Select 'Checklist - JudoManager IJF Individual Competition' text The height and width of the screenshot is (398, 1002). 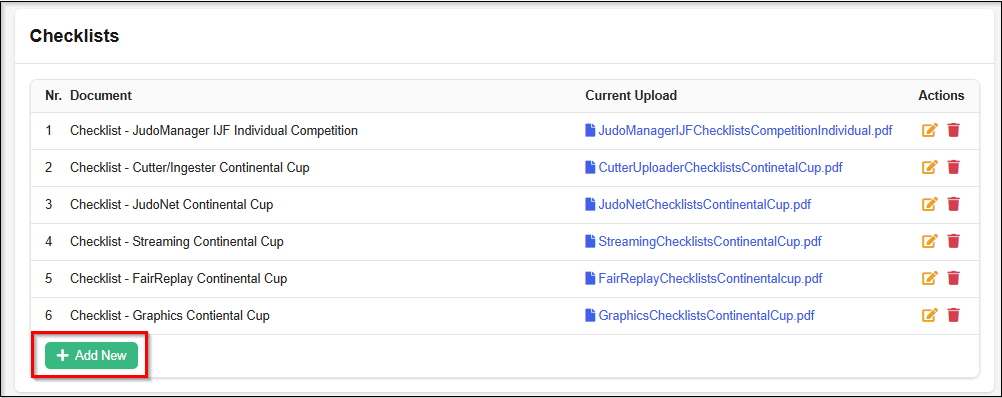(214, 131)
